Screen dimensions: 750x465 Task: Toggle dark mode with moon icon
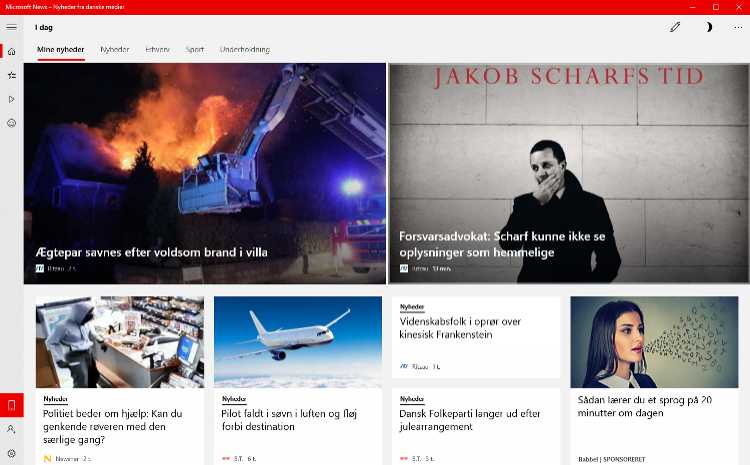tap(708, 27)
